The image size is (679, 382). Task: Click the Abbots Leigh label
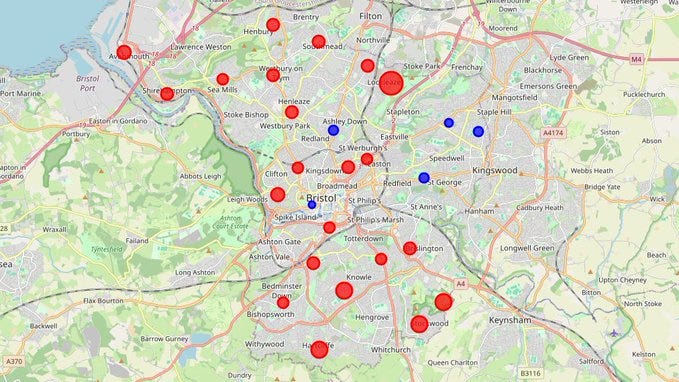point(200,176)
